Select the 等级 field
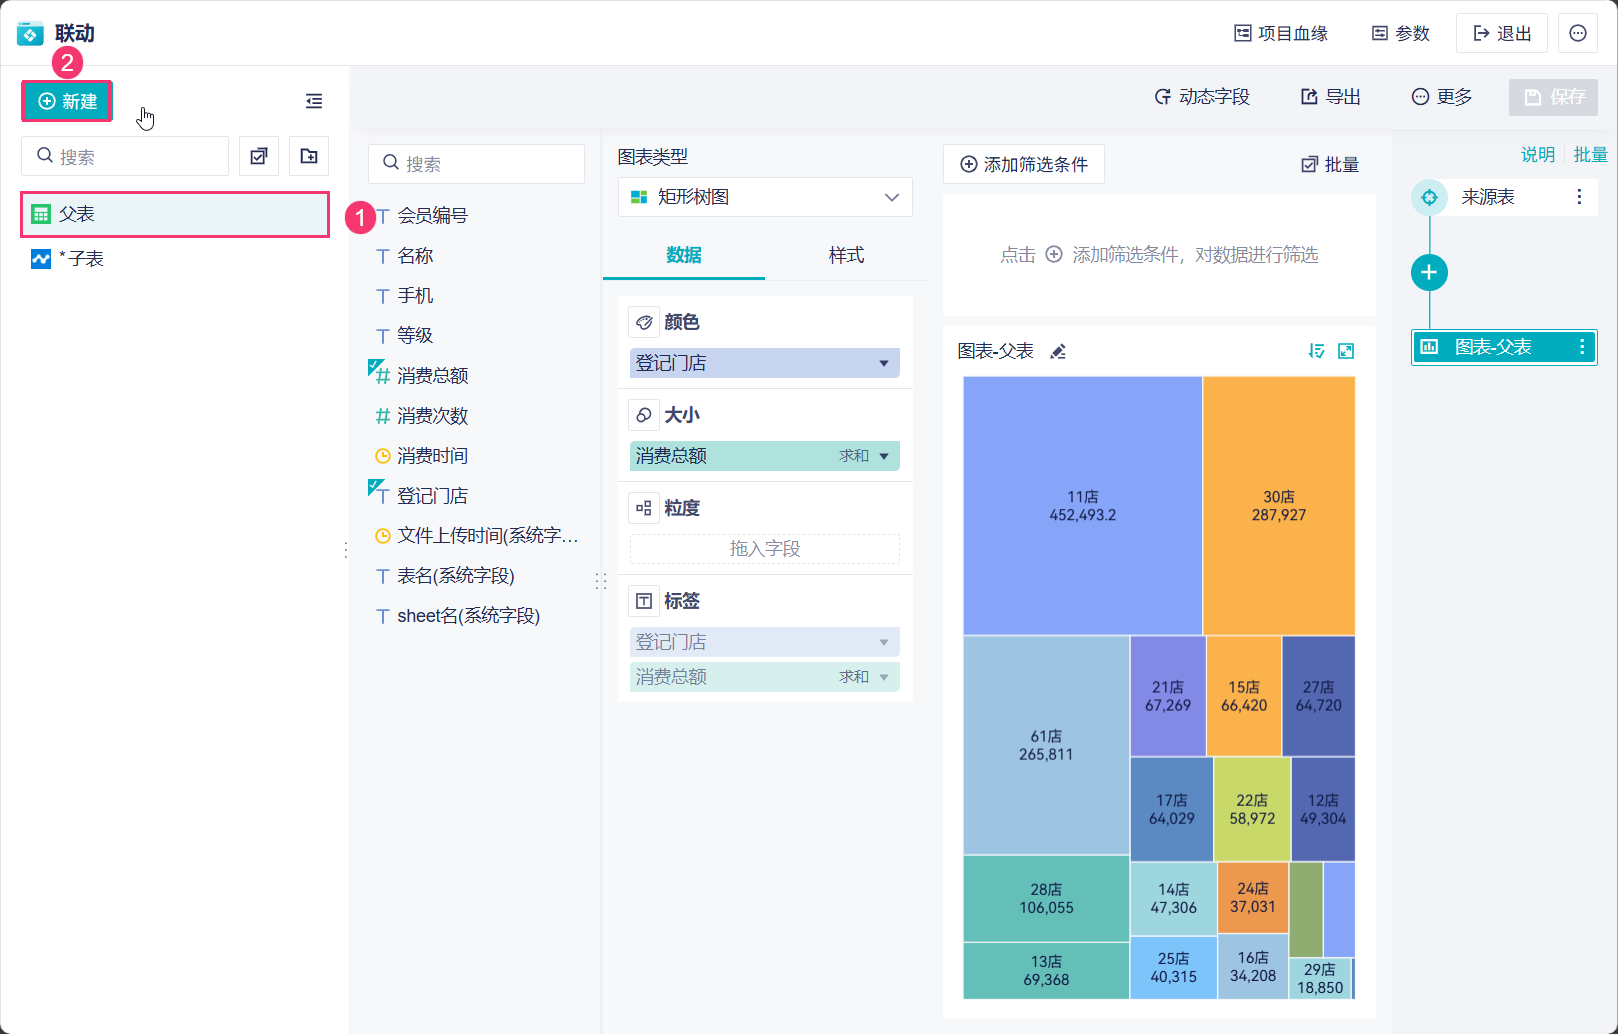Image resolution: width=1618 pixels, height=1034 pixels. 415,335
